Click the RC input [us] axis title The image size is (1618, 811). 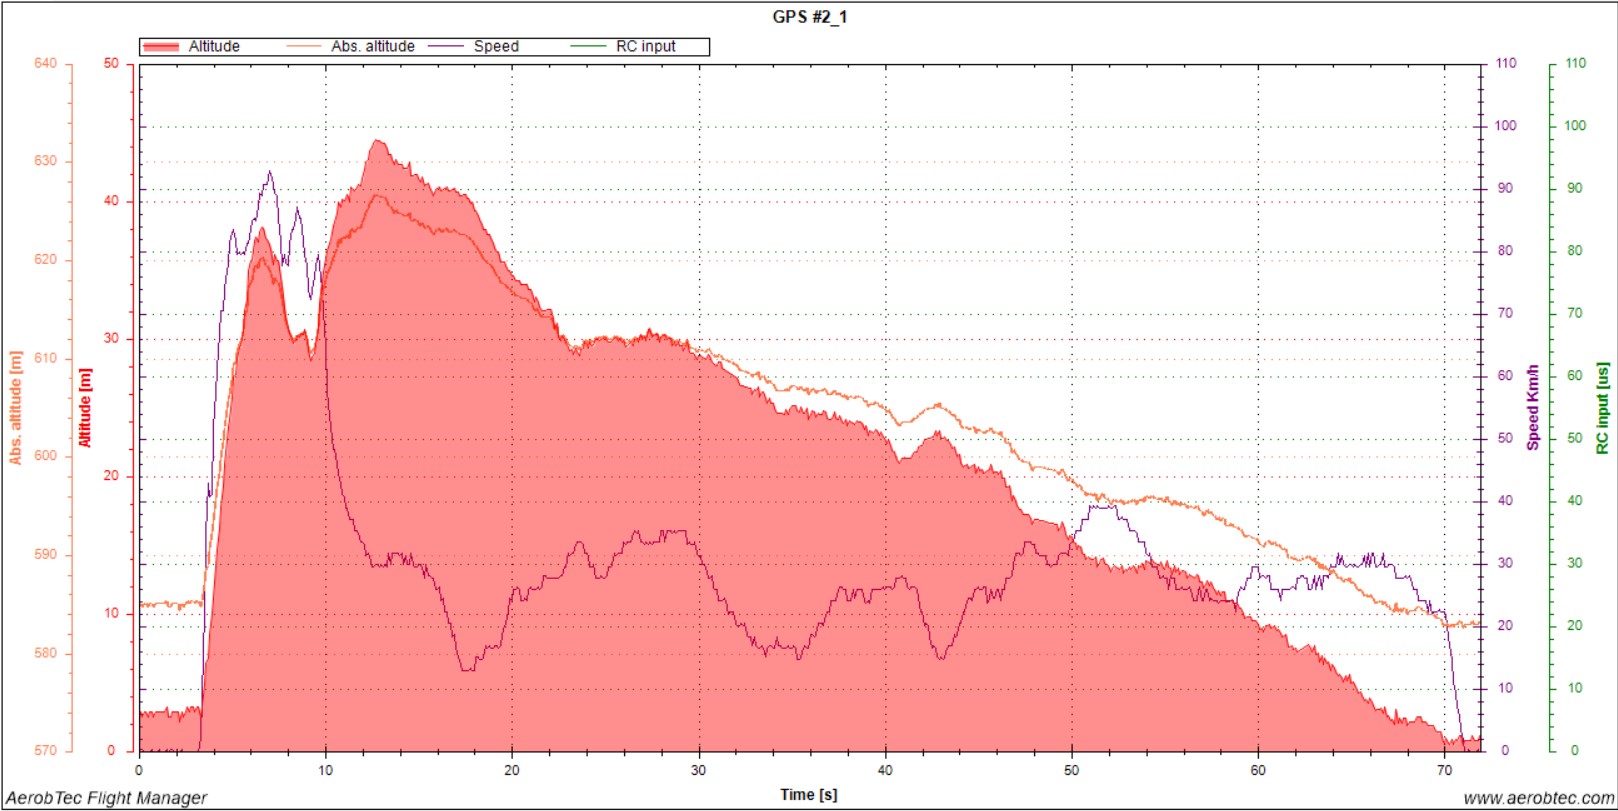[1602, 407]
